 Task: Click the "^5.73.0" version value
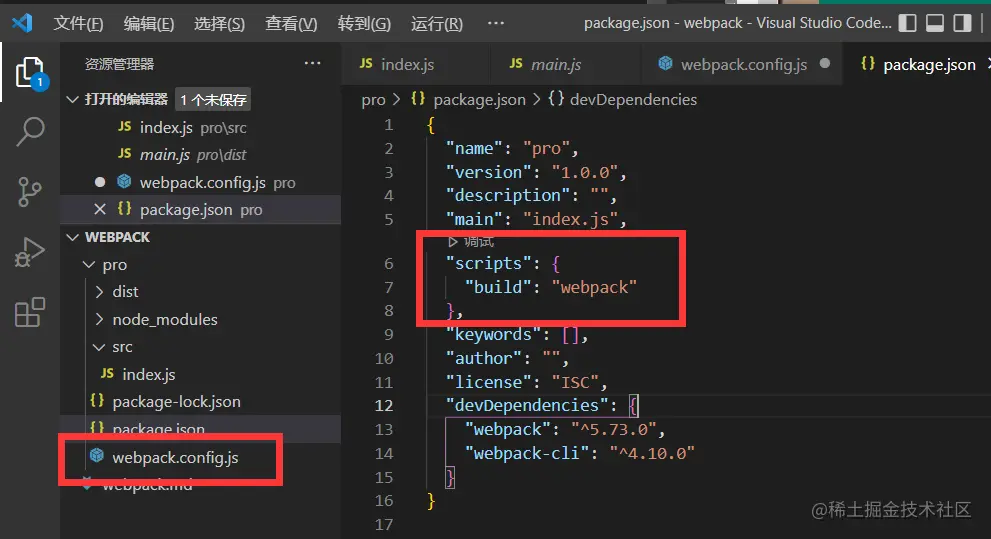click(x=614, y=430)
